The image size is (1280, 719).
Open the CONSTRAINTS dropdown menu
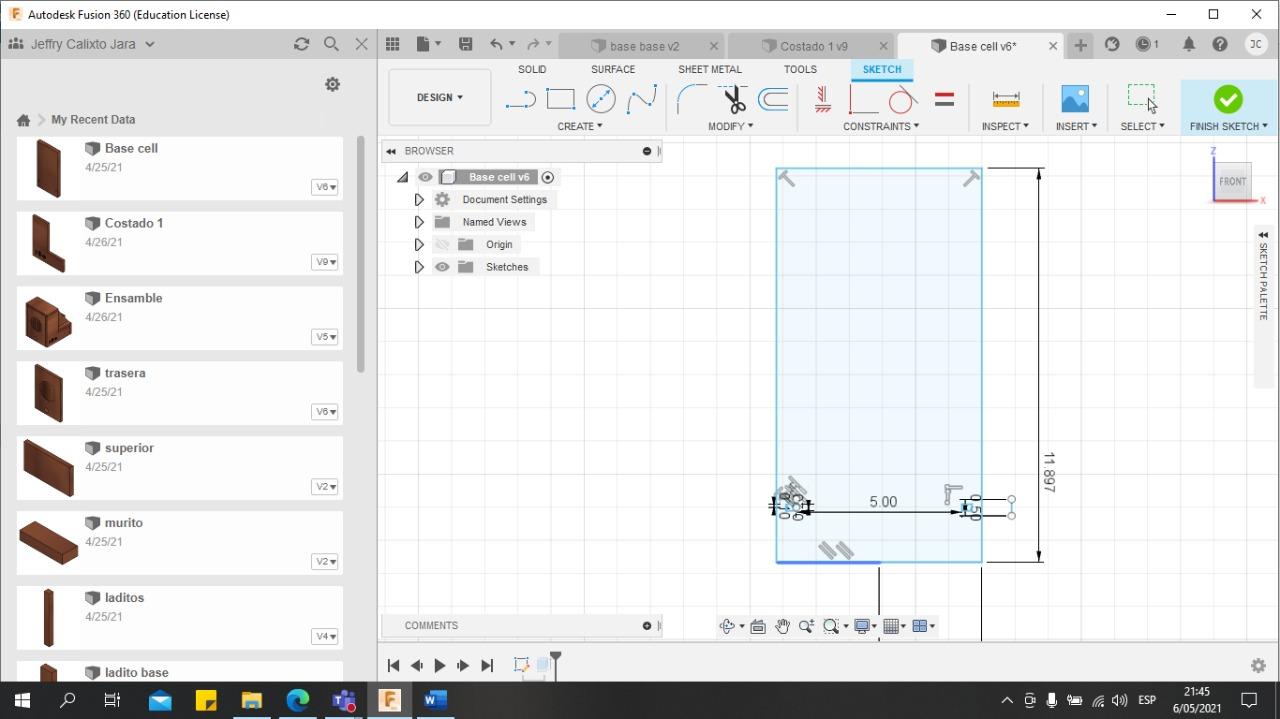click(x=881, y=126)
